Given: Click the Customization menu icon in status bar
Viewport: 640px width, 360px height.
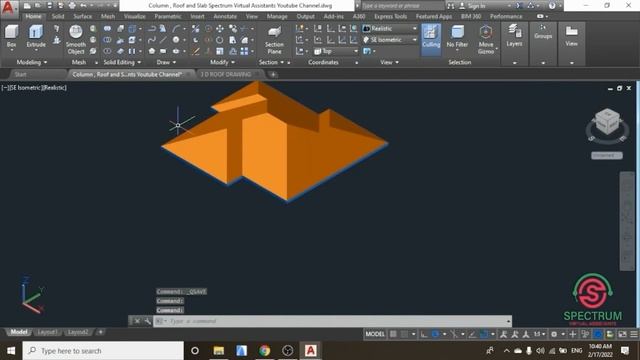Looking at the screenshot, I should click(634, 334).
